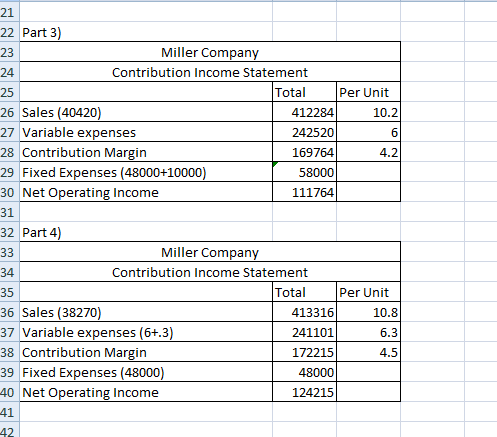
Task: Click Contribution Income Statement in row 24
Action: coord(210,72)
